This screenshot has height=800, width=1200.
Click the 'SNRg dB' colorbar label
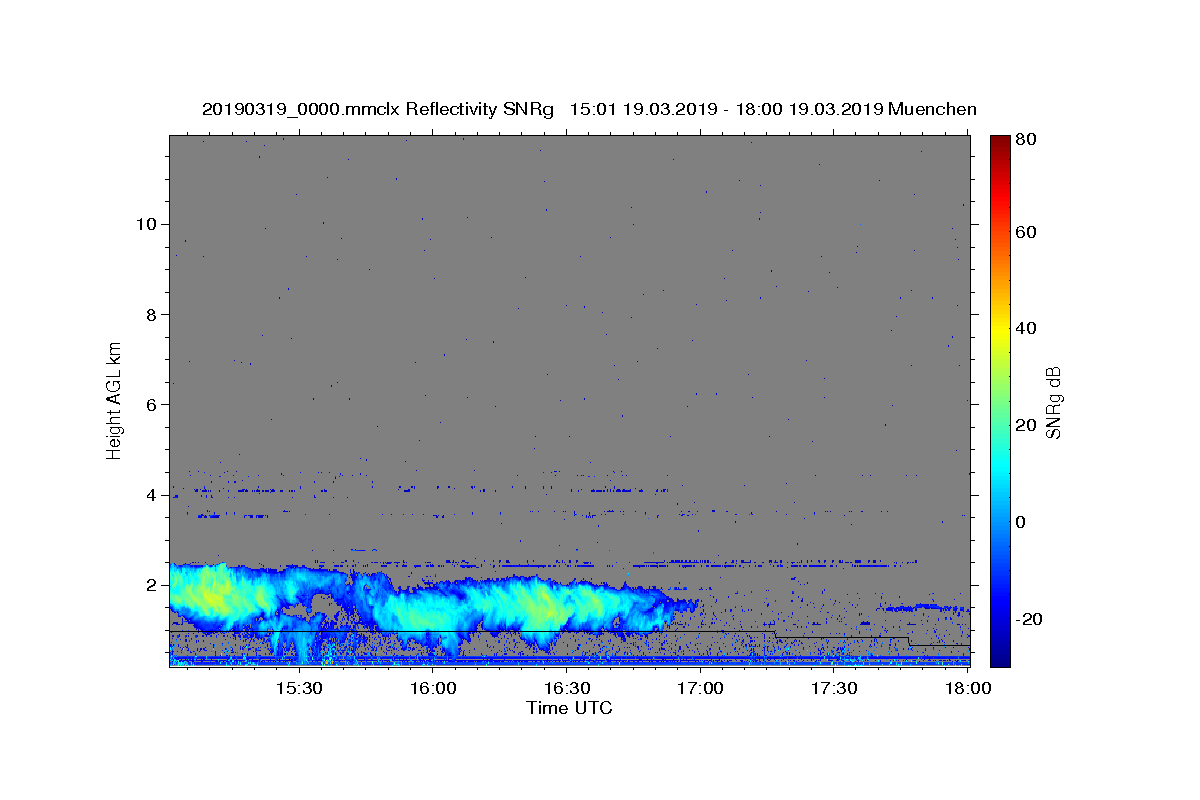[x=1053, y=402]
